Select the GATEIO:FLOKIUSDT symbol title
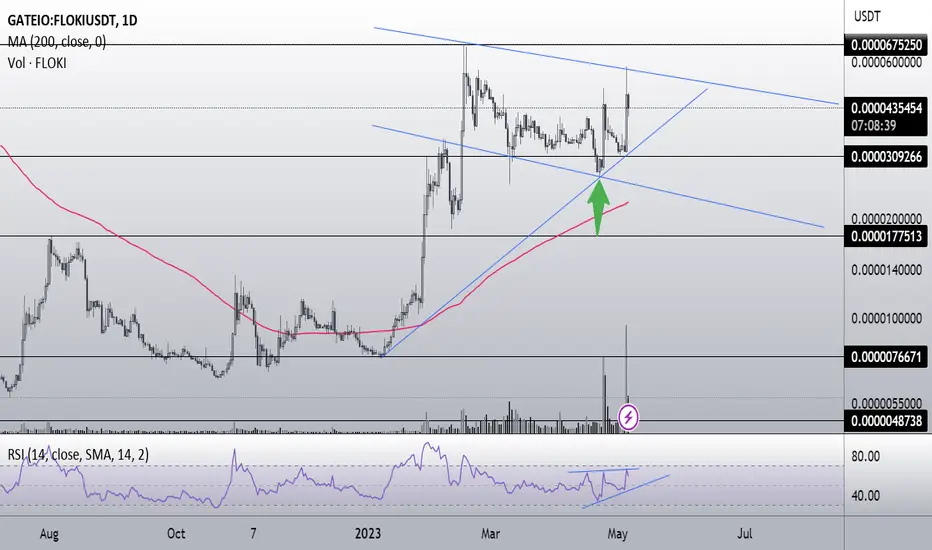The height and width of the screenshot is (550, 932). pyautogui.click(x=72, y=20)
